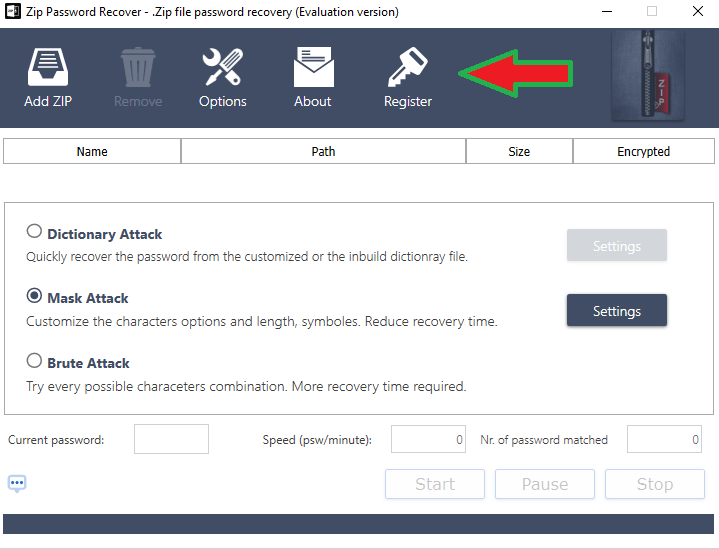Click the zipper logo image
719x549 pixels.
(648, 76)
